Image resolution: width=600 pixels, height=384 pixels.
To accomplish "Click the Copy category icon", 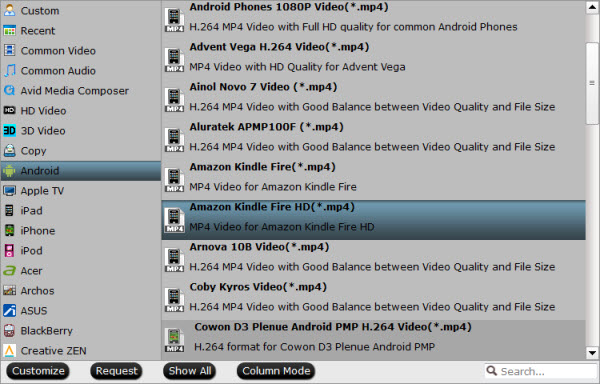I will click(x=9, y=150).
